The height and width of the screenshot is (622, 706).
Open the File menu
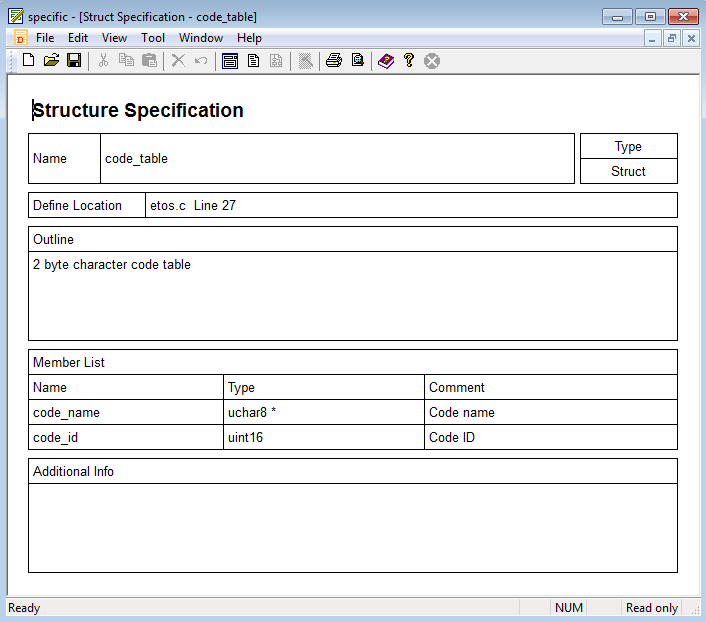[x=45, y=38]
